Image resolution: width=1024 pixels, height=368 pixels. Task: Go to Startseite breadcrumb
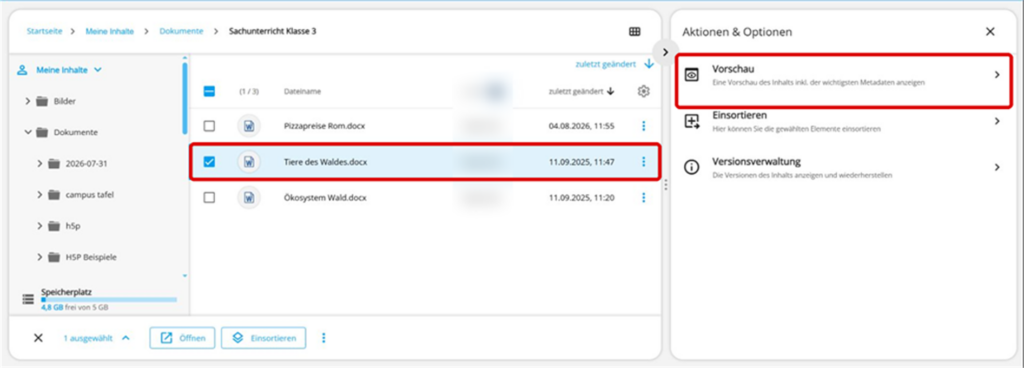tap(44, 31)
